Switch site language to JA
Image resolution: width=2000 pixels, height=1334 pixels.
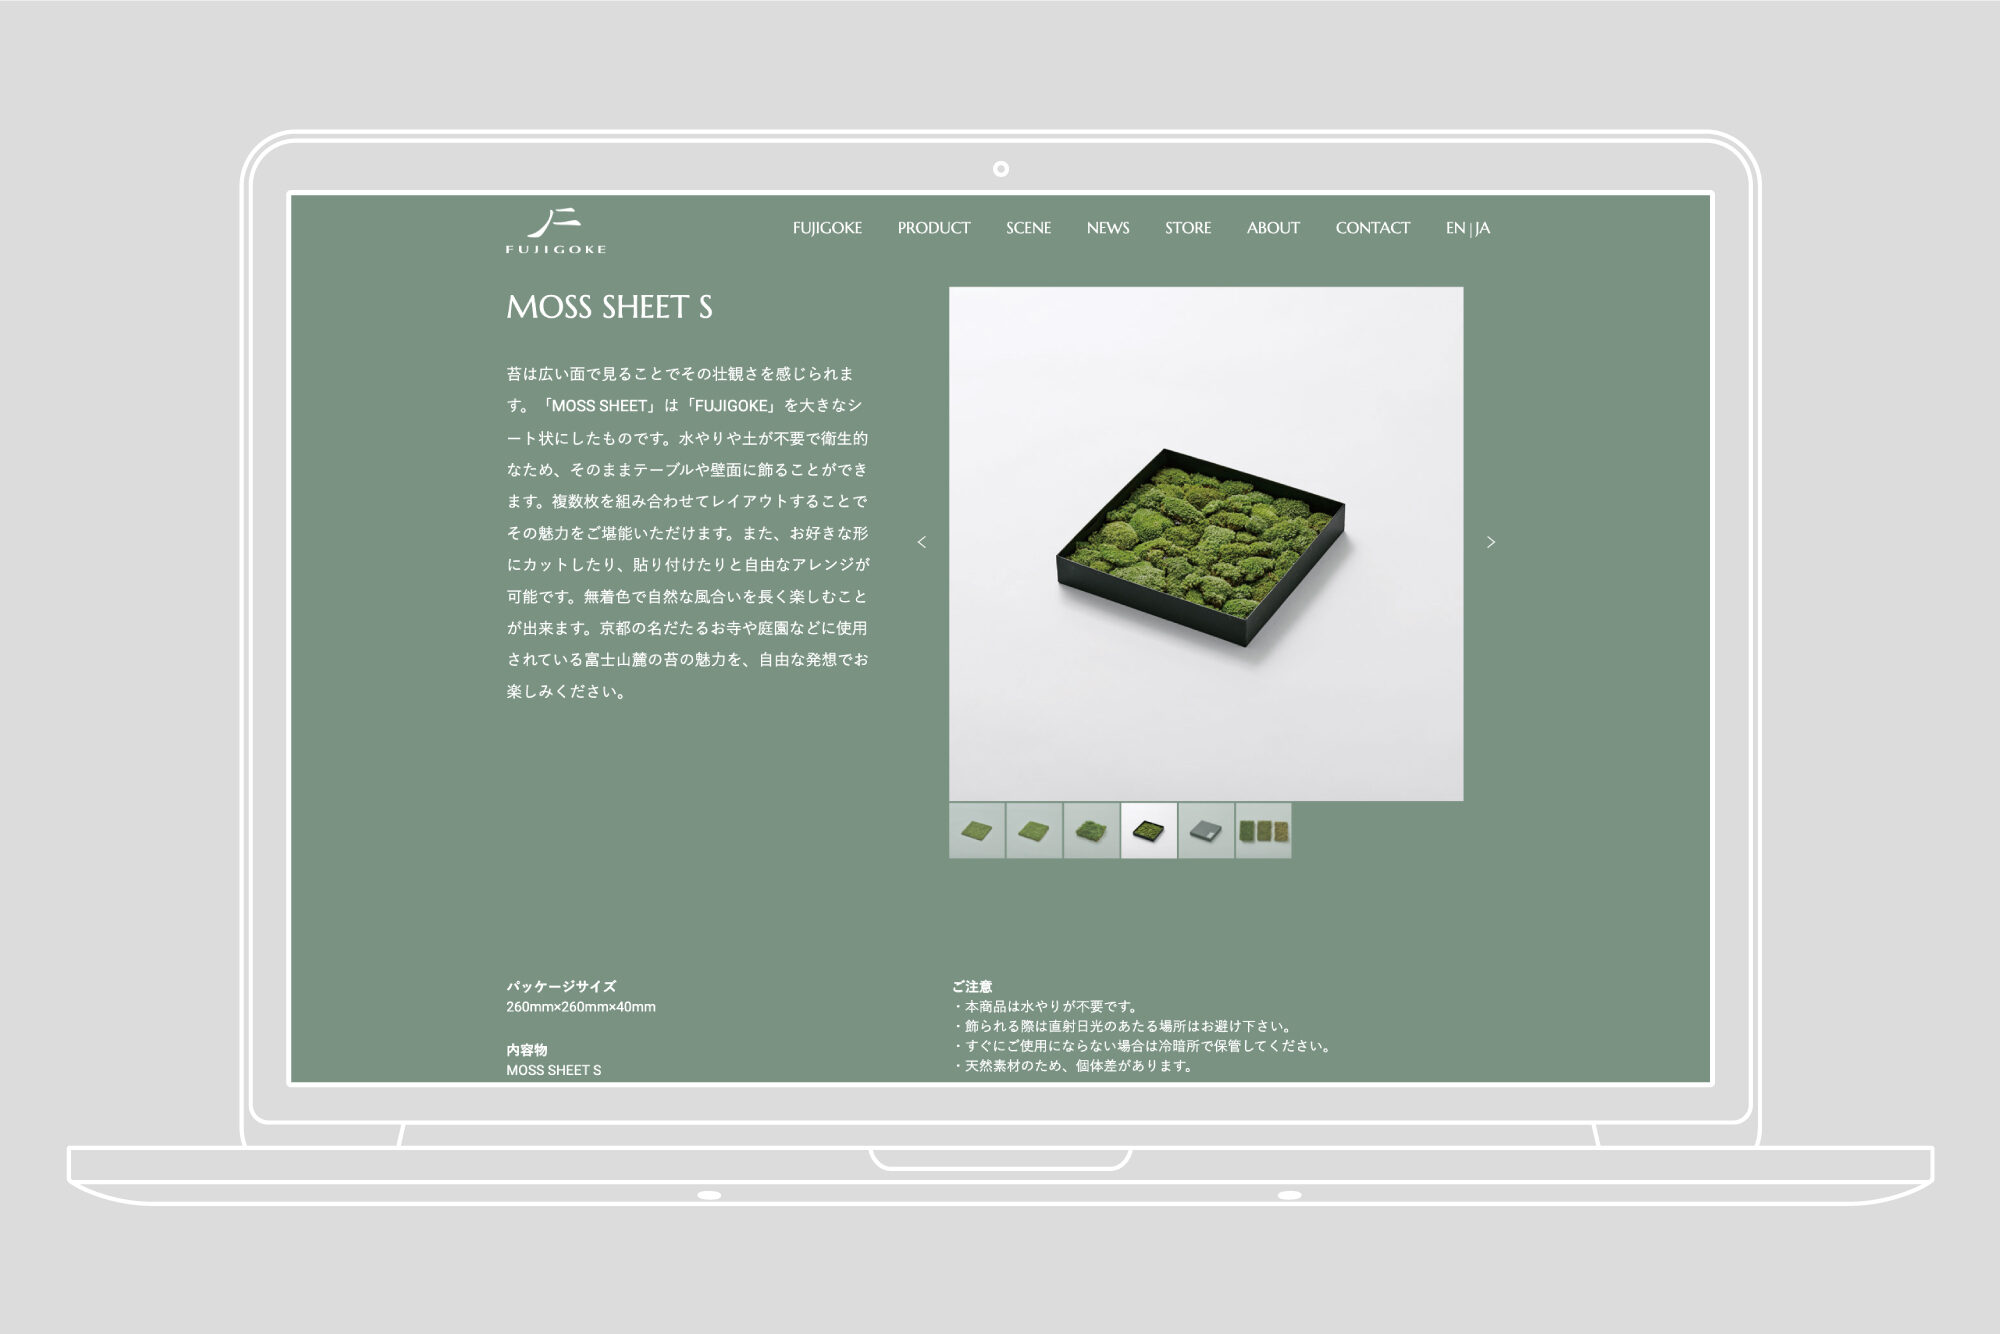[1482, 228]
